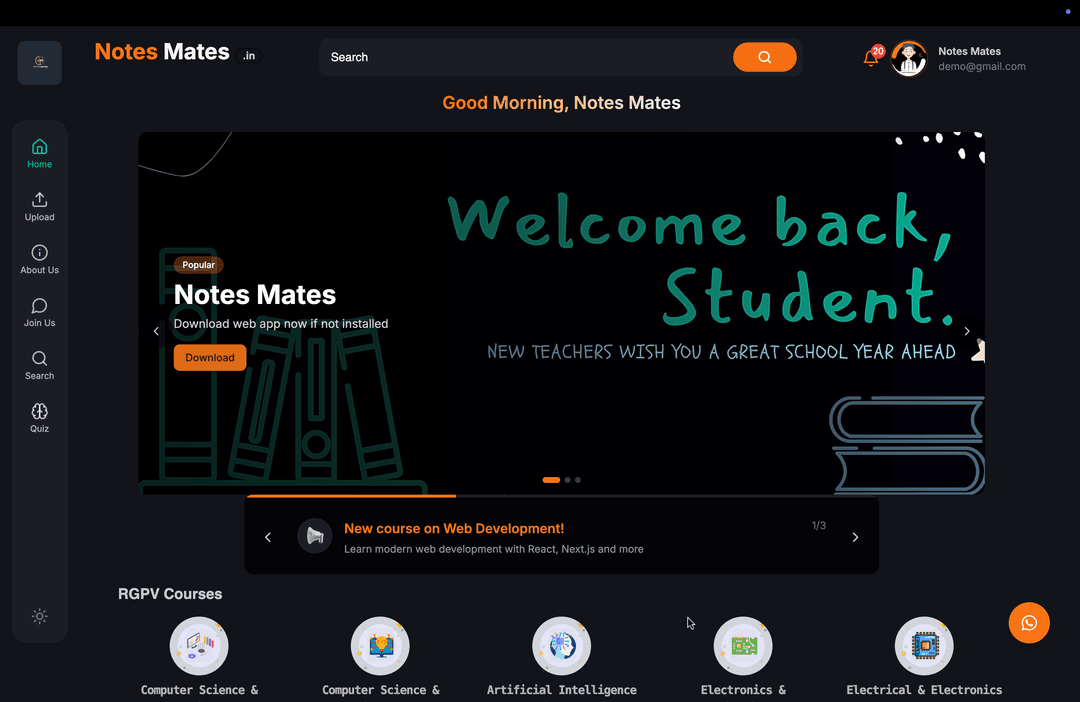This screenshot has width=1080, height=702.
Task: Click the user profile avatar
Action: tap(909, 59)
